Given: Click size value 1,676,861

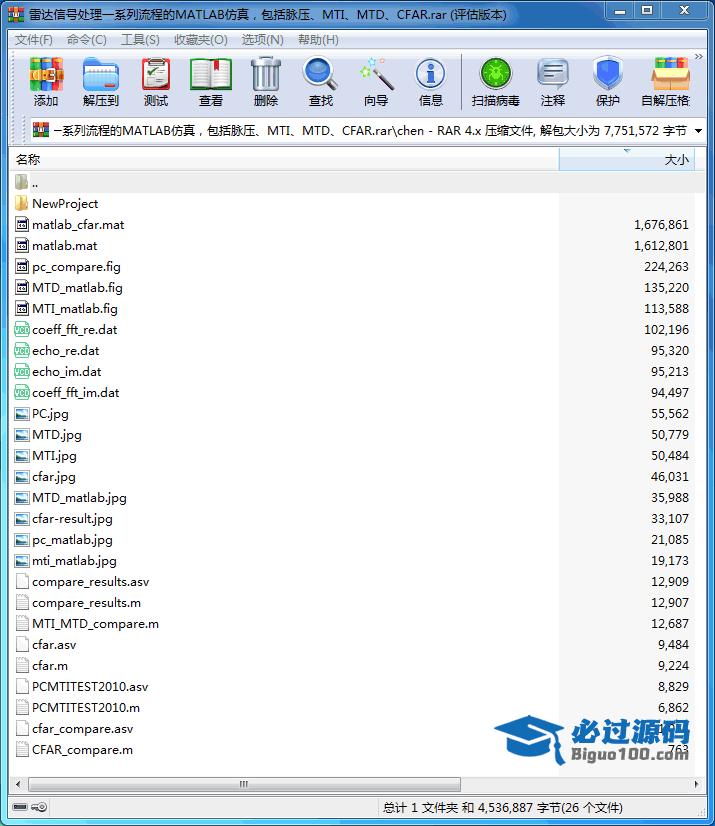Looking at the screenshot, I should tap(661, 225).
